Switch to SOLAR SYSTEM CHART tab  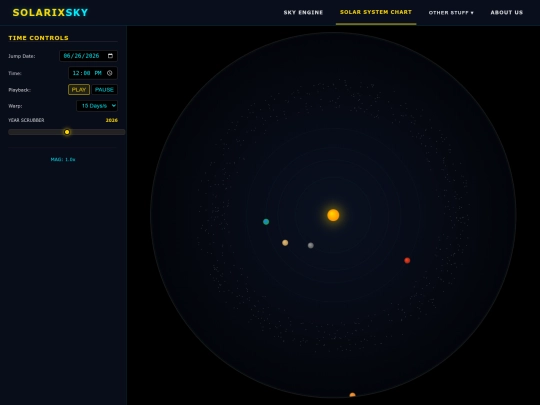click(x=376, y=12)
